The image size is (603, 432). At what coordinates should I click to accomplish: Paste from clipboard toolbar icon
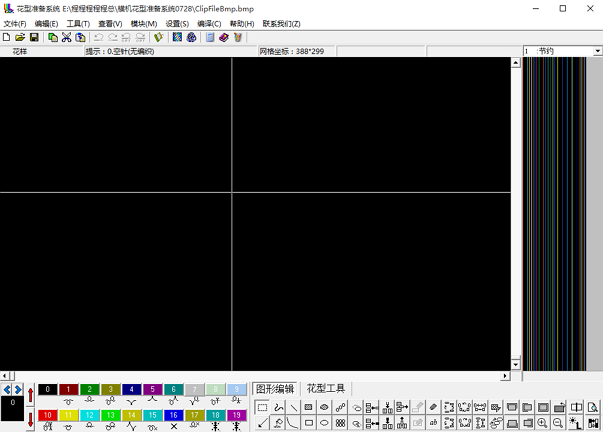(x=80, y=37)
